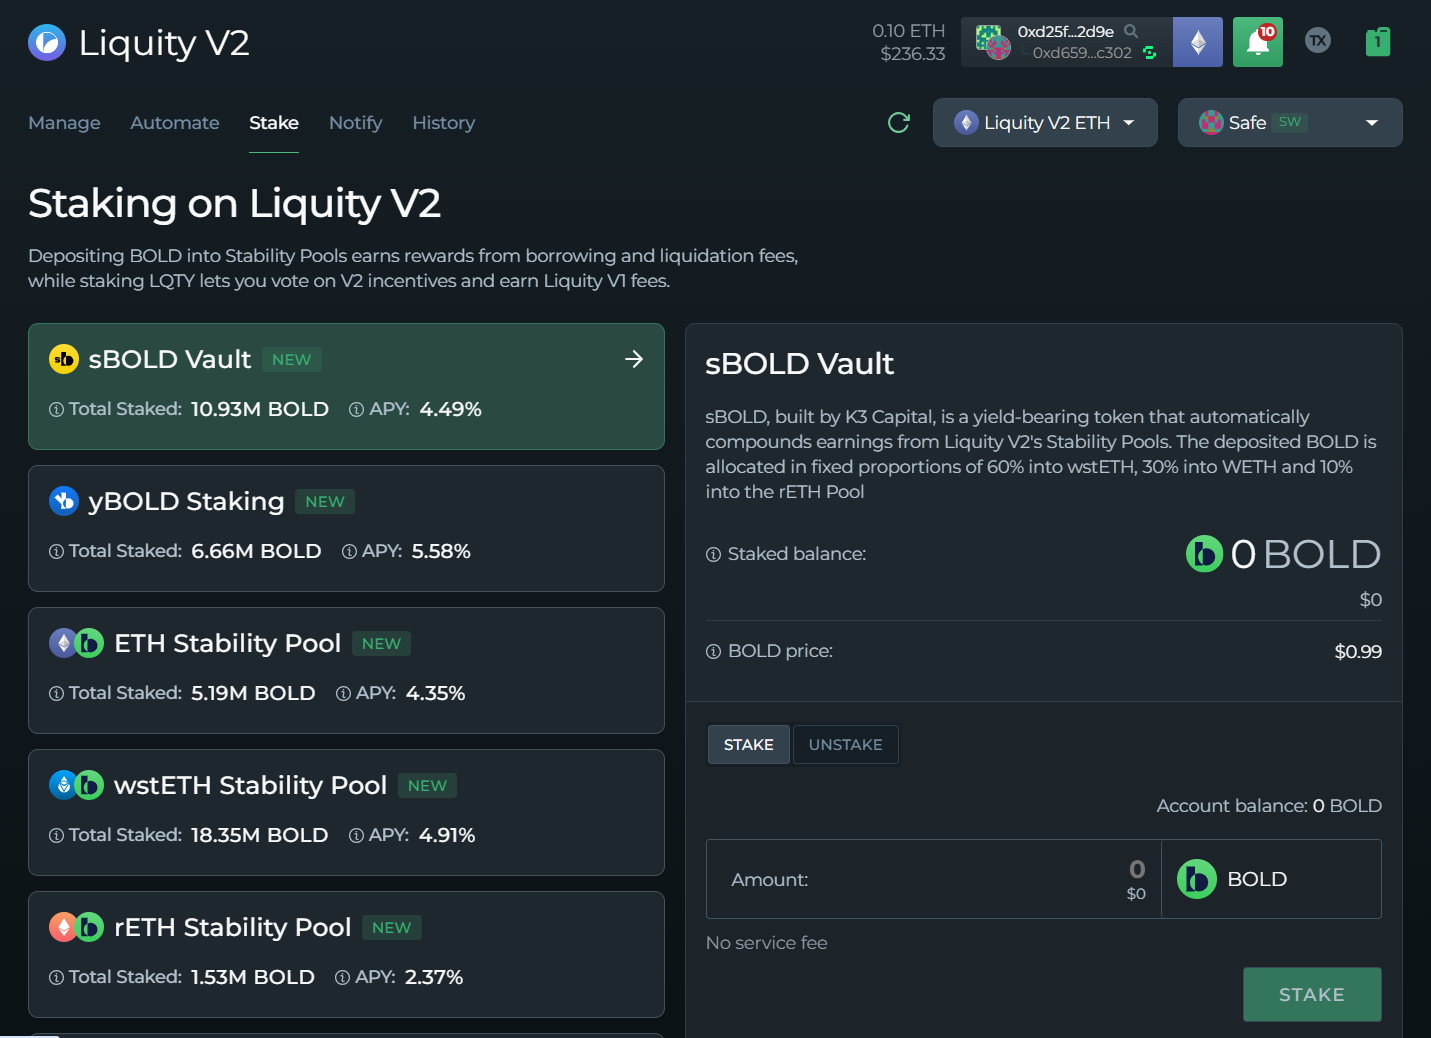The image size is (1431, 1038).
Task: Click info icon beside Staked balance
Action: click(x=713, y=555)
